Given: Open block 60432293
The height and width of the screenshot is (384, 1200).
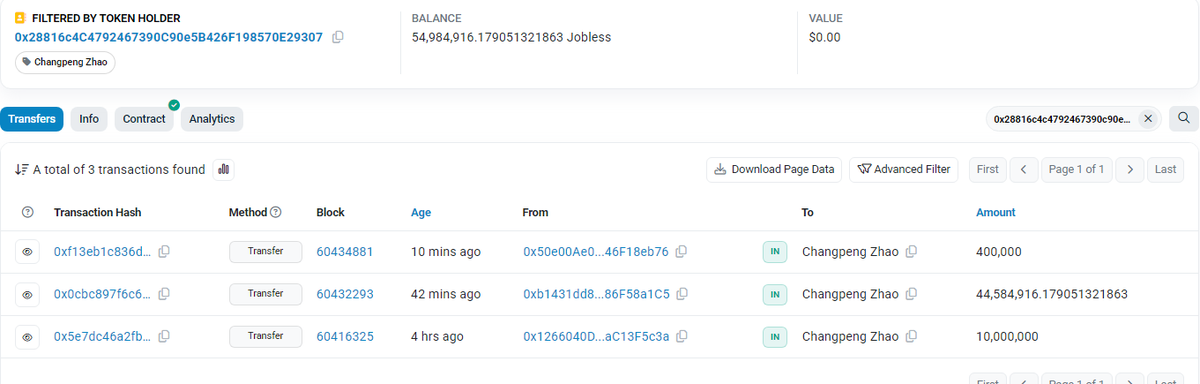Looking at the screenshot, I should pyautogui.click(x=345, y=294).
